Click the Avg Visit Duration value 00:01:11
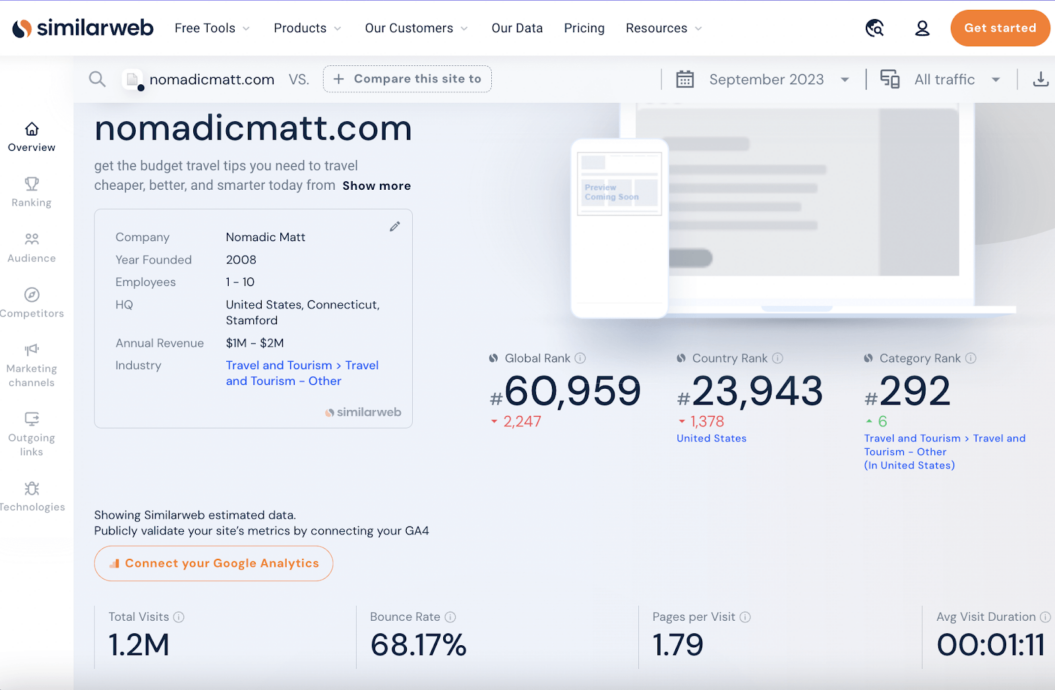 tap(990, 645)
